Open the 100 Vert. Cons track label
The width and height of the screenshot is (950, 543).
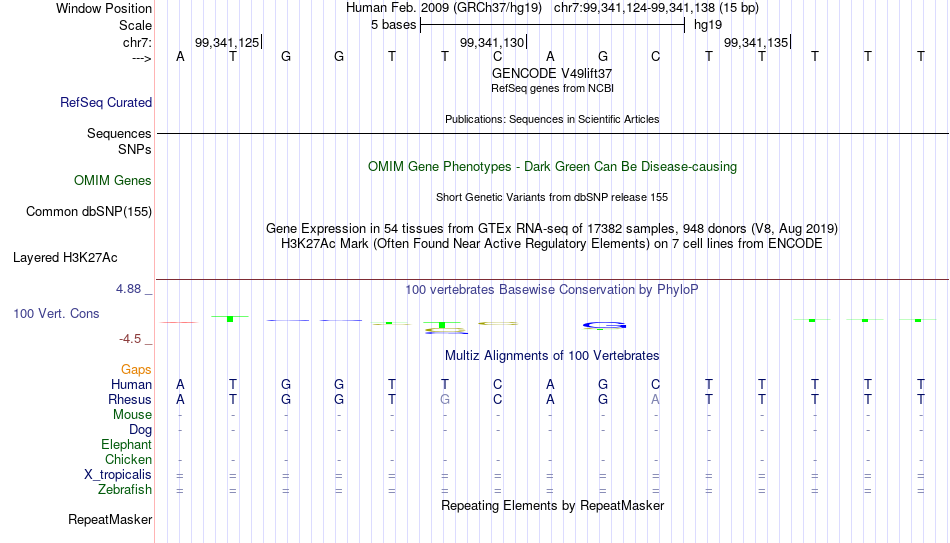(x=56, y=313)
